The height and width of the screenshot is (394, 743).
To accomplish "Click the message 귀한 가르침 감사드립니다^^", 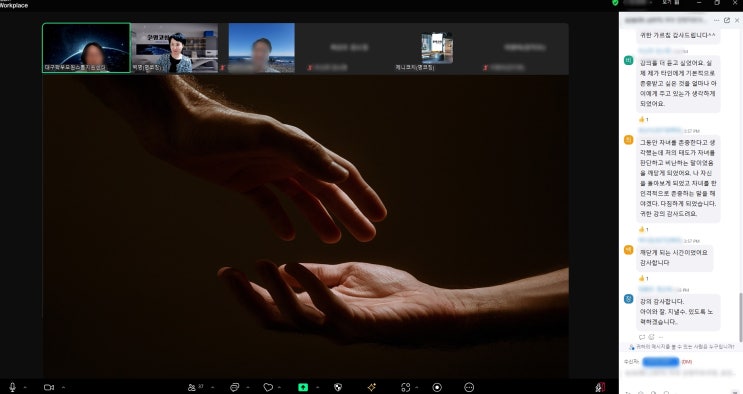I will (678, 35).
